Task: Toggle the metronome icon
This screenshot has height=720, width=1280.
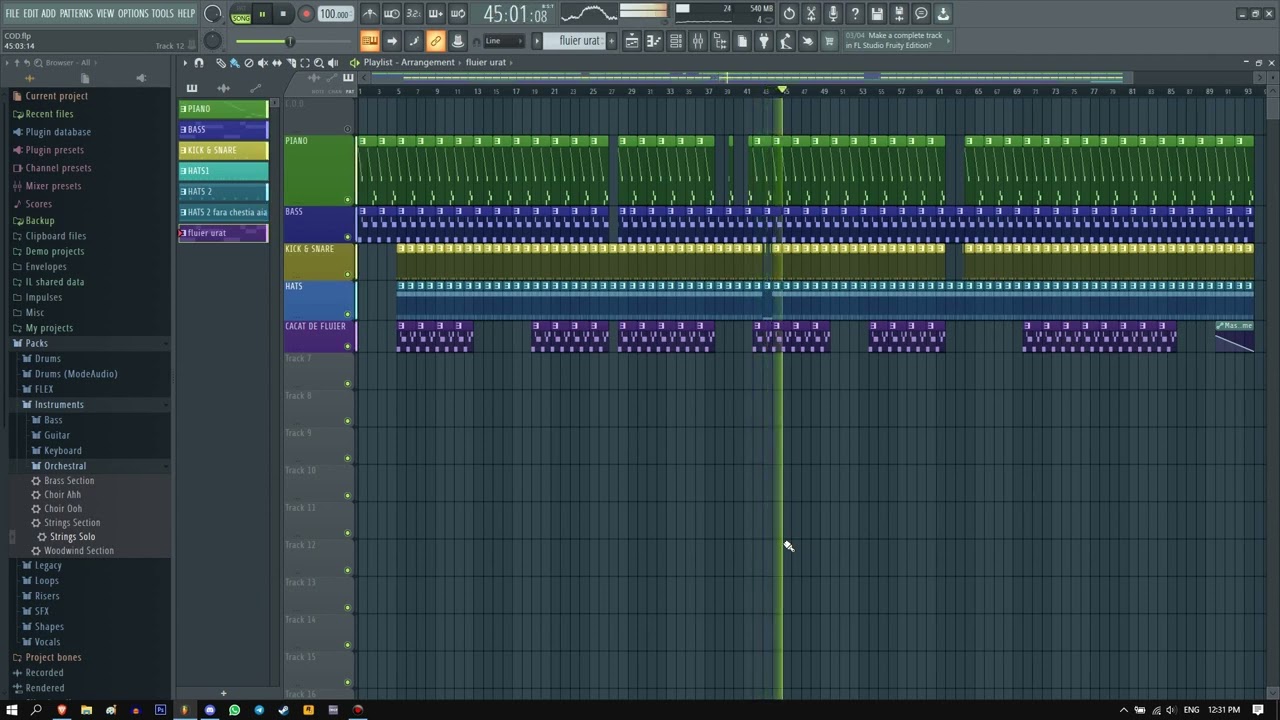Action: [371, 14]
